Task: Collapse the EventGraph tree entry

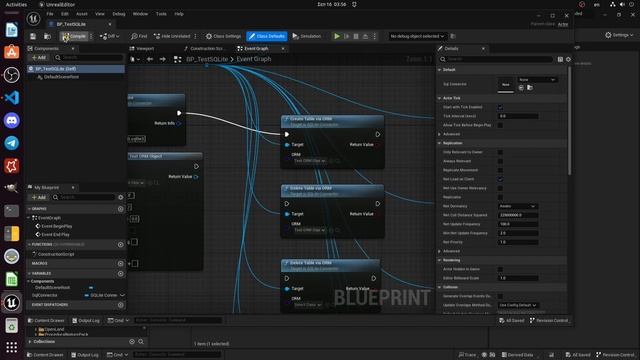Action: 29,218
